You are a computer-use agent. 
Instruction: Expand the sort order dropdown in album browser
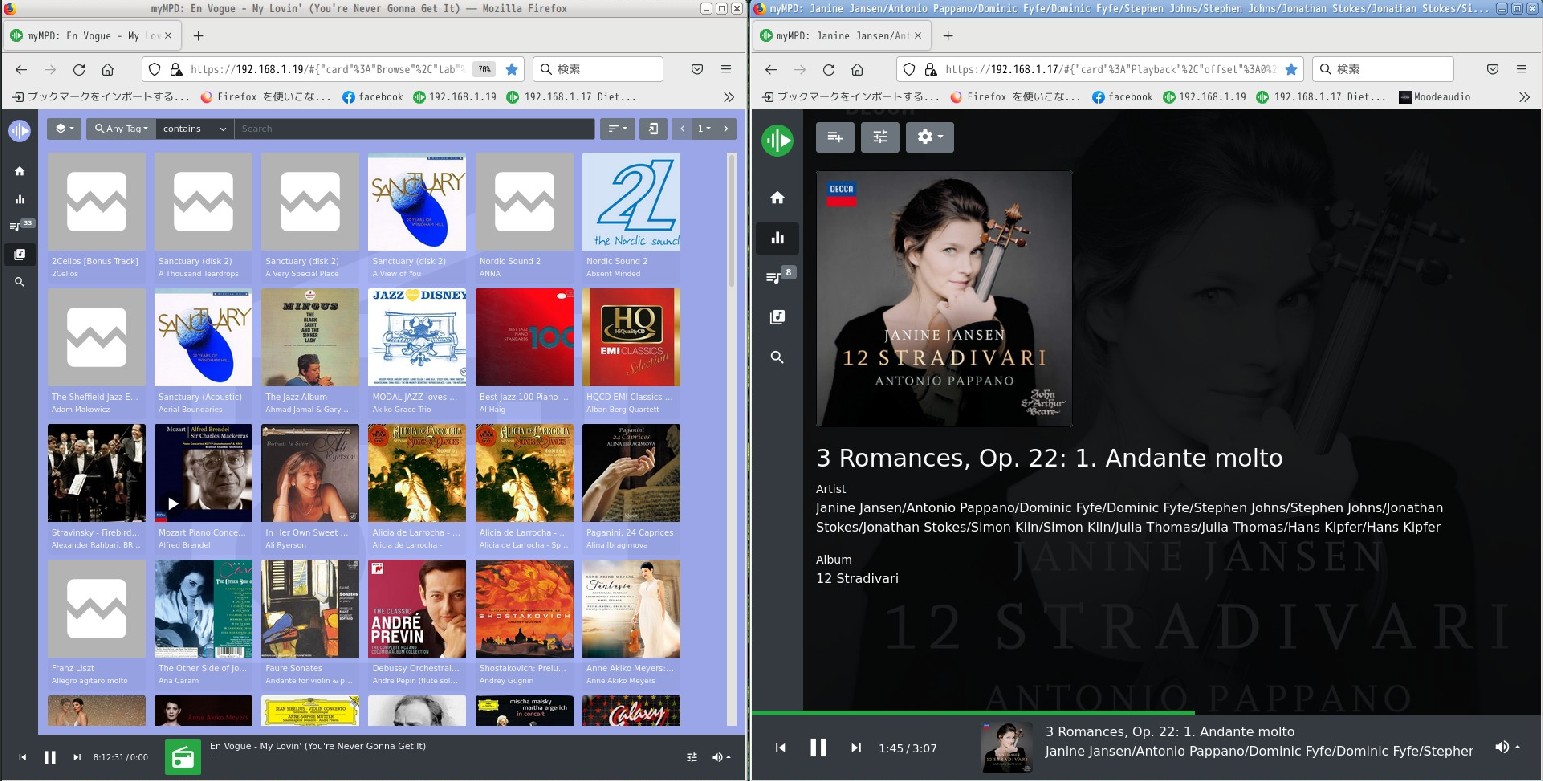point(615,129)
